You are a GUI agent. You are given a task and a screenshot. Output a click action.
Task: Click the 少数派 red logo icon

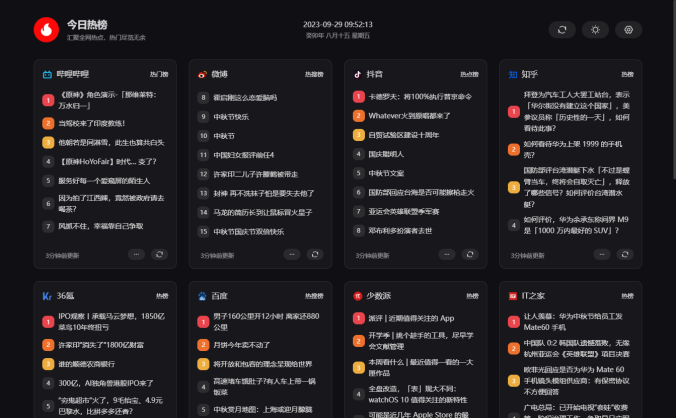pyautogui.click(x=357, y=296)
